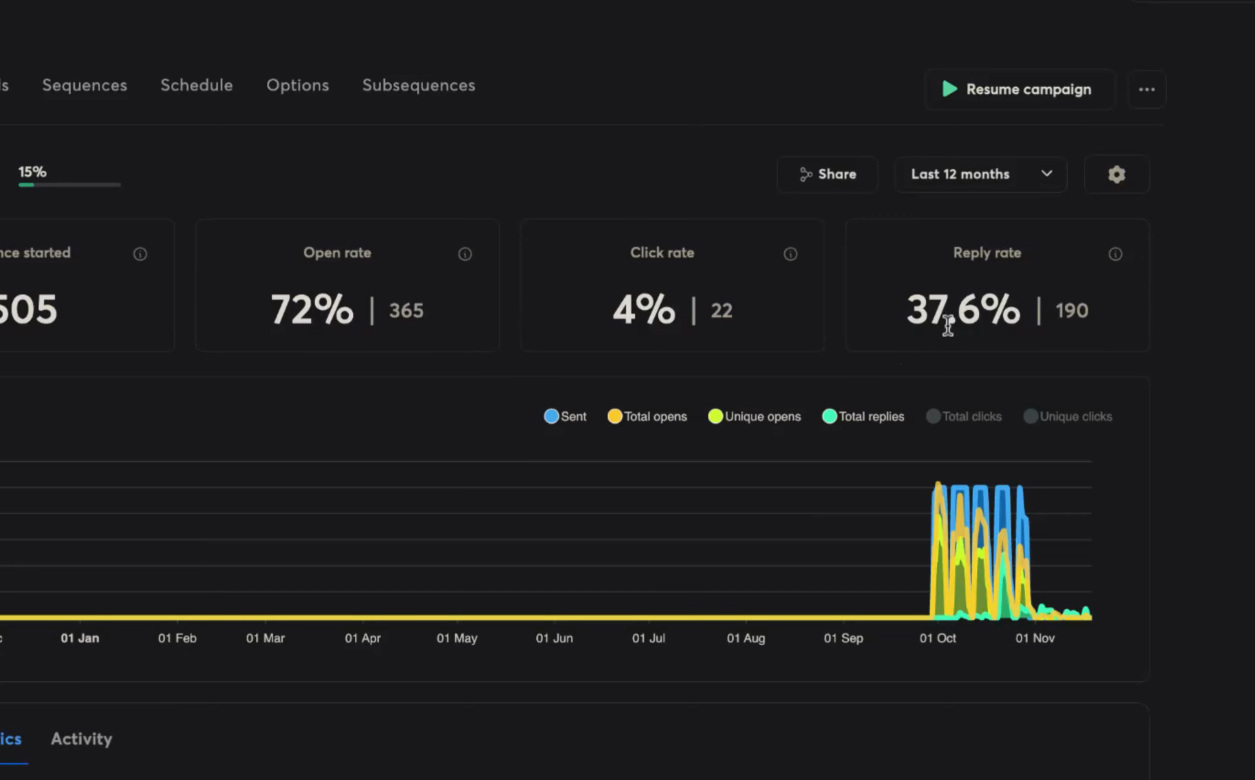Click the Open rate info icon
The width and height of the screenshot is (1255, 780).
(x=464, y=253)
